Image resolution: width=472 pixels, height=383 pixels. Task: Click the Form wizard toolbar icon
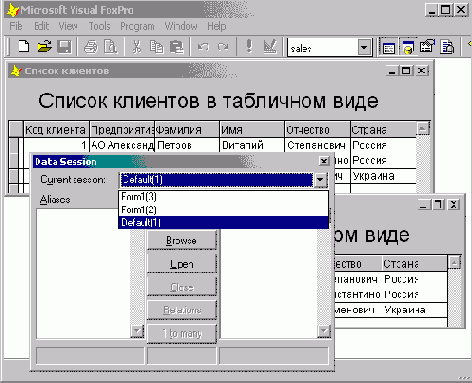pos(427,47)
